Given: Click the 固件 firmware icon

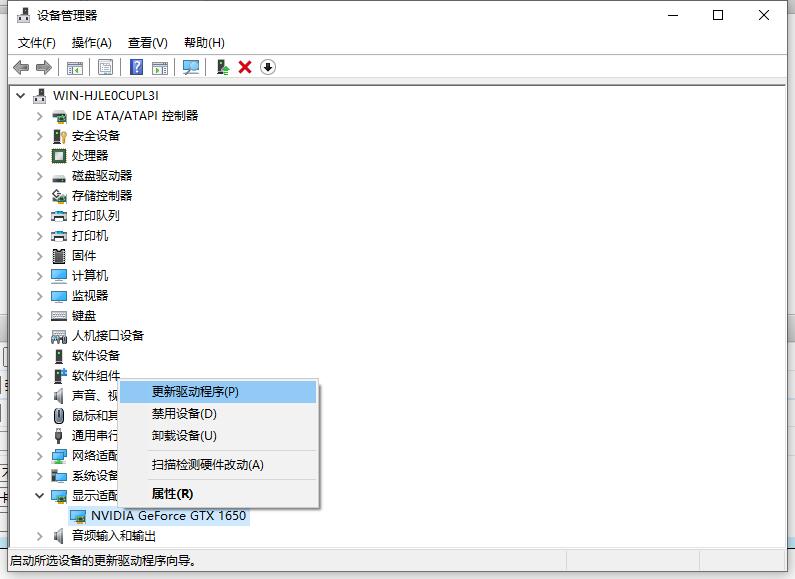Looking at the screenshot, I should [59, 256].
